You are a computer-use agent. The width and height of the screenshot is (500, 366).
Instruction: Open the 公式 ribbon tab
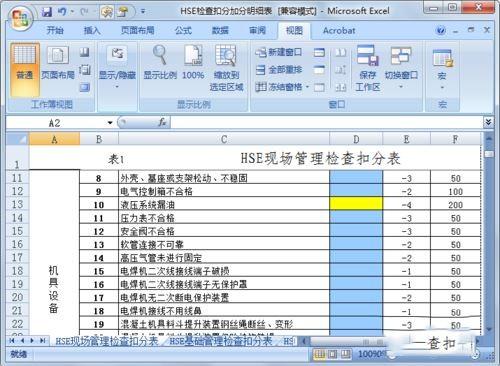pos(183,31)
